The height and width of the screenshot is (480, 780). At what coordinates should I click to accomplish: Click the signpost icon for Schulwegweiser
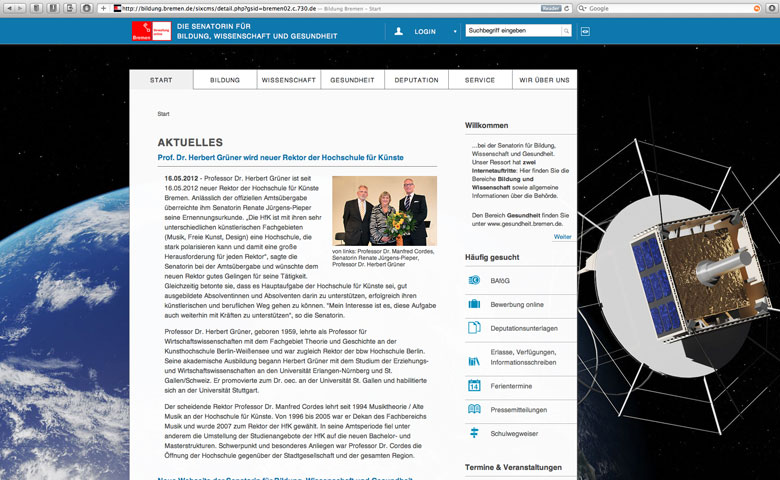[x=474, y=433]
